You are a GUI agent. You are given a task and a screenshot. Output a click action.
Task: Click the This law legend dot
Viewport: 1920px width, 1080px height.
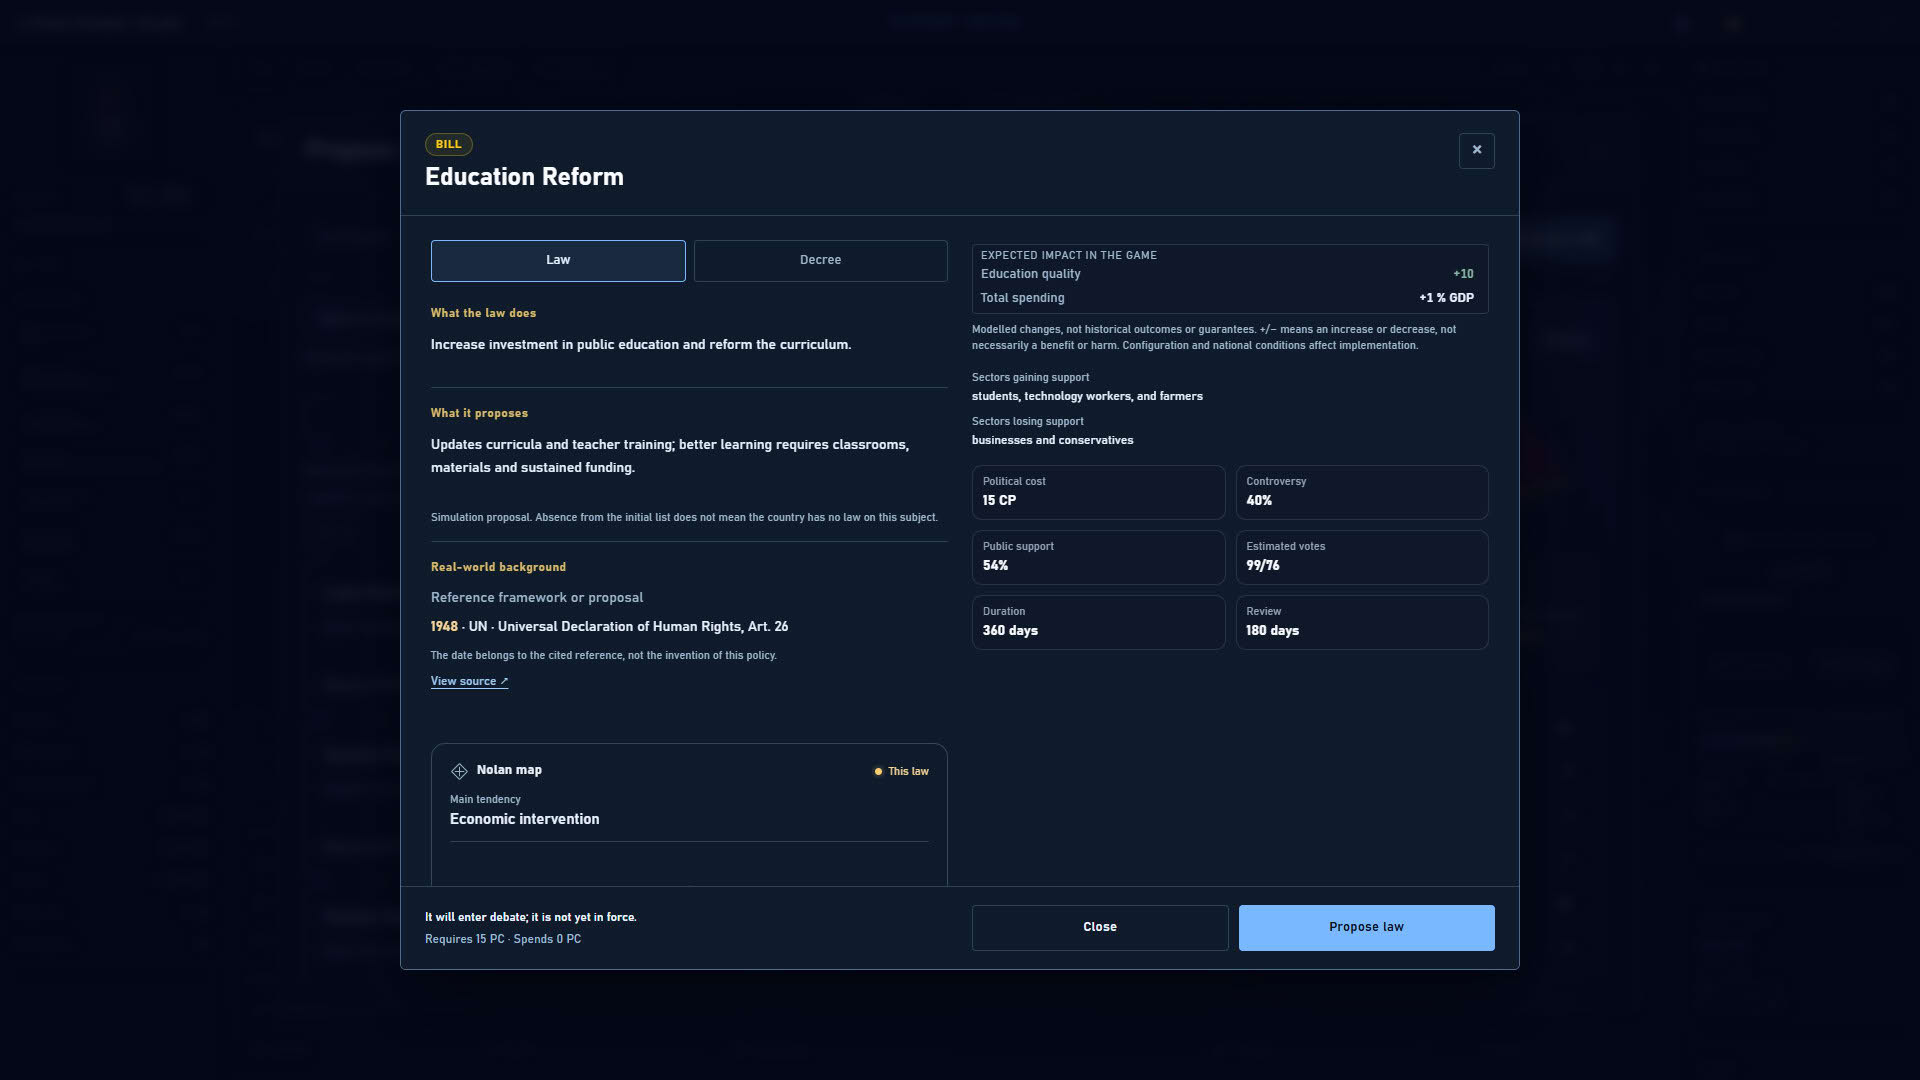(878, 771)
